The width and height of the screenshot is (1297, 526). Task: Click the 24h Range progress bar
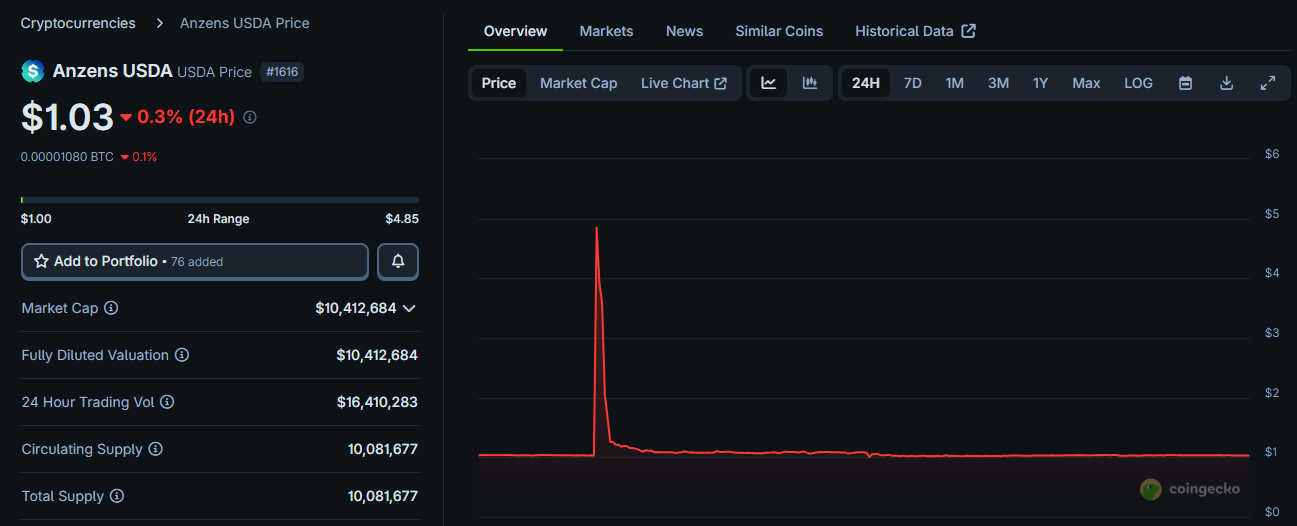(x=220, y=200)
